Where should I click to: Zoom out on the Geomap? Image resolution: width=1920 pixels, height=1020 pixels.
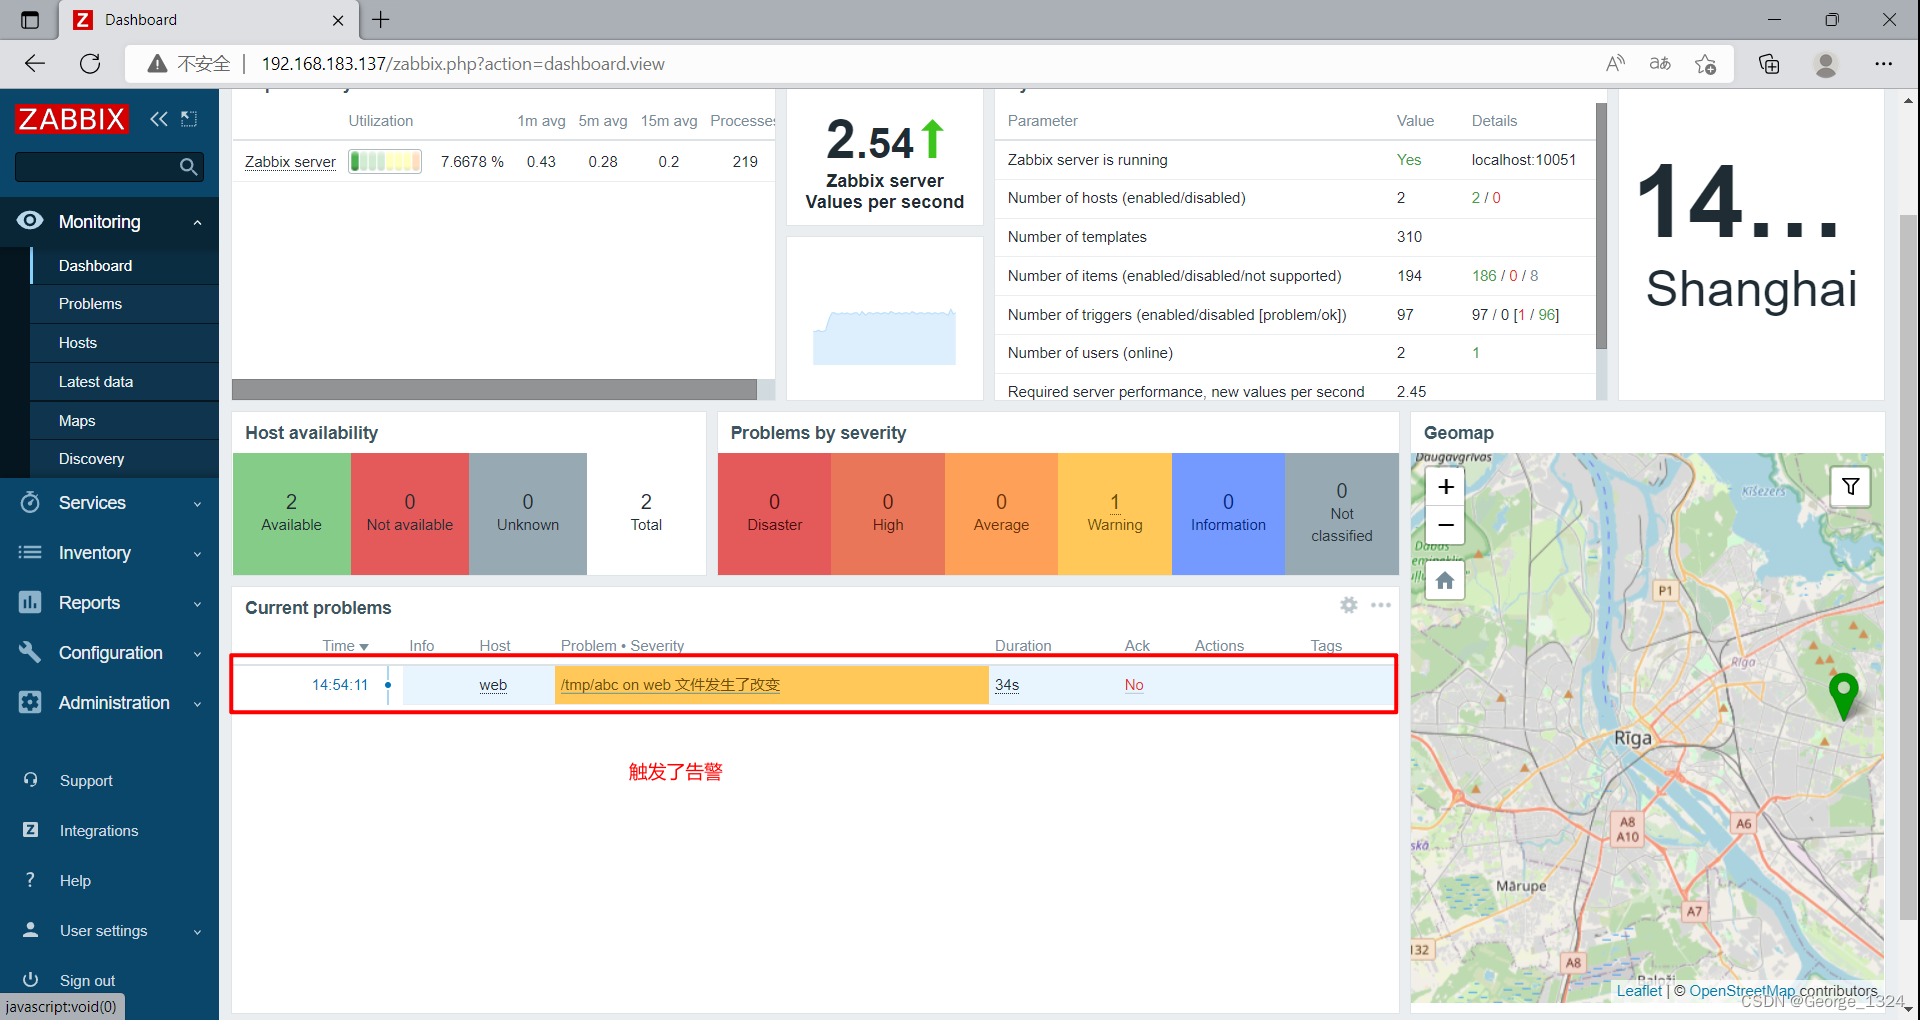(x=1446, y=525)
